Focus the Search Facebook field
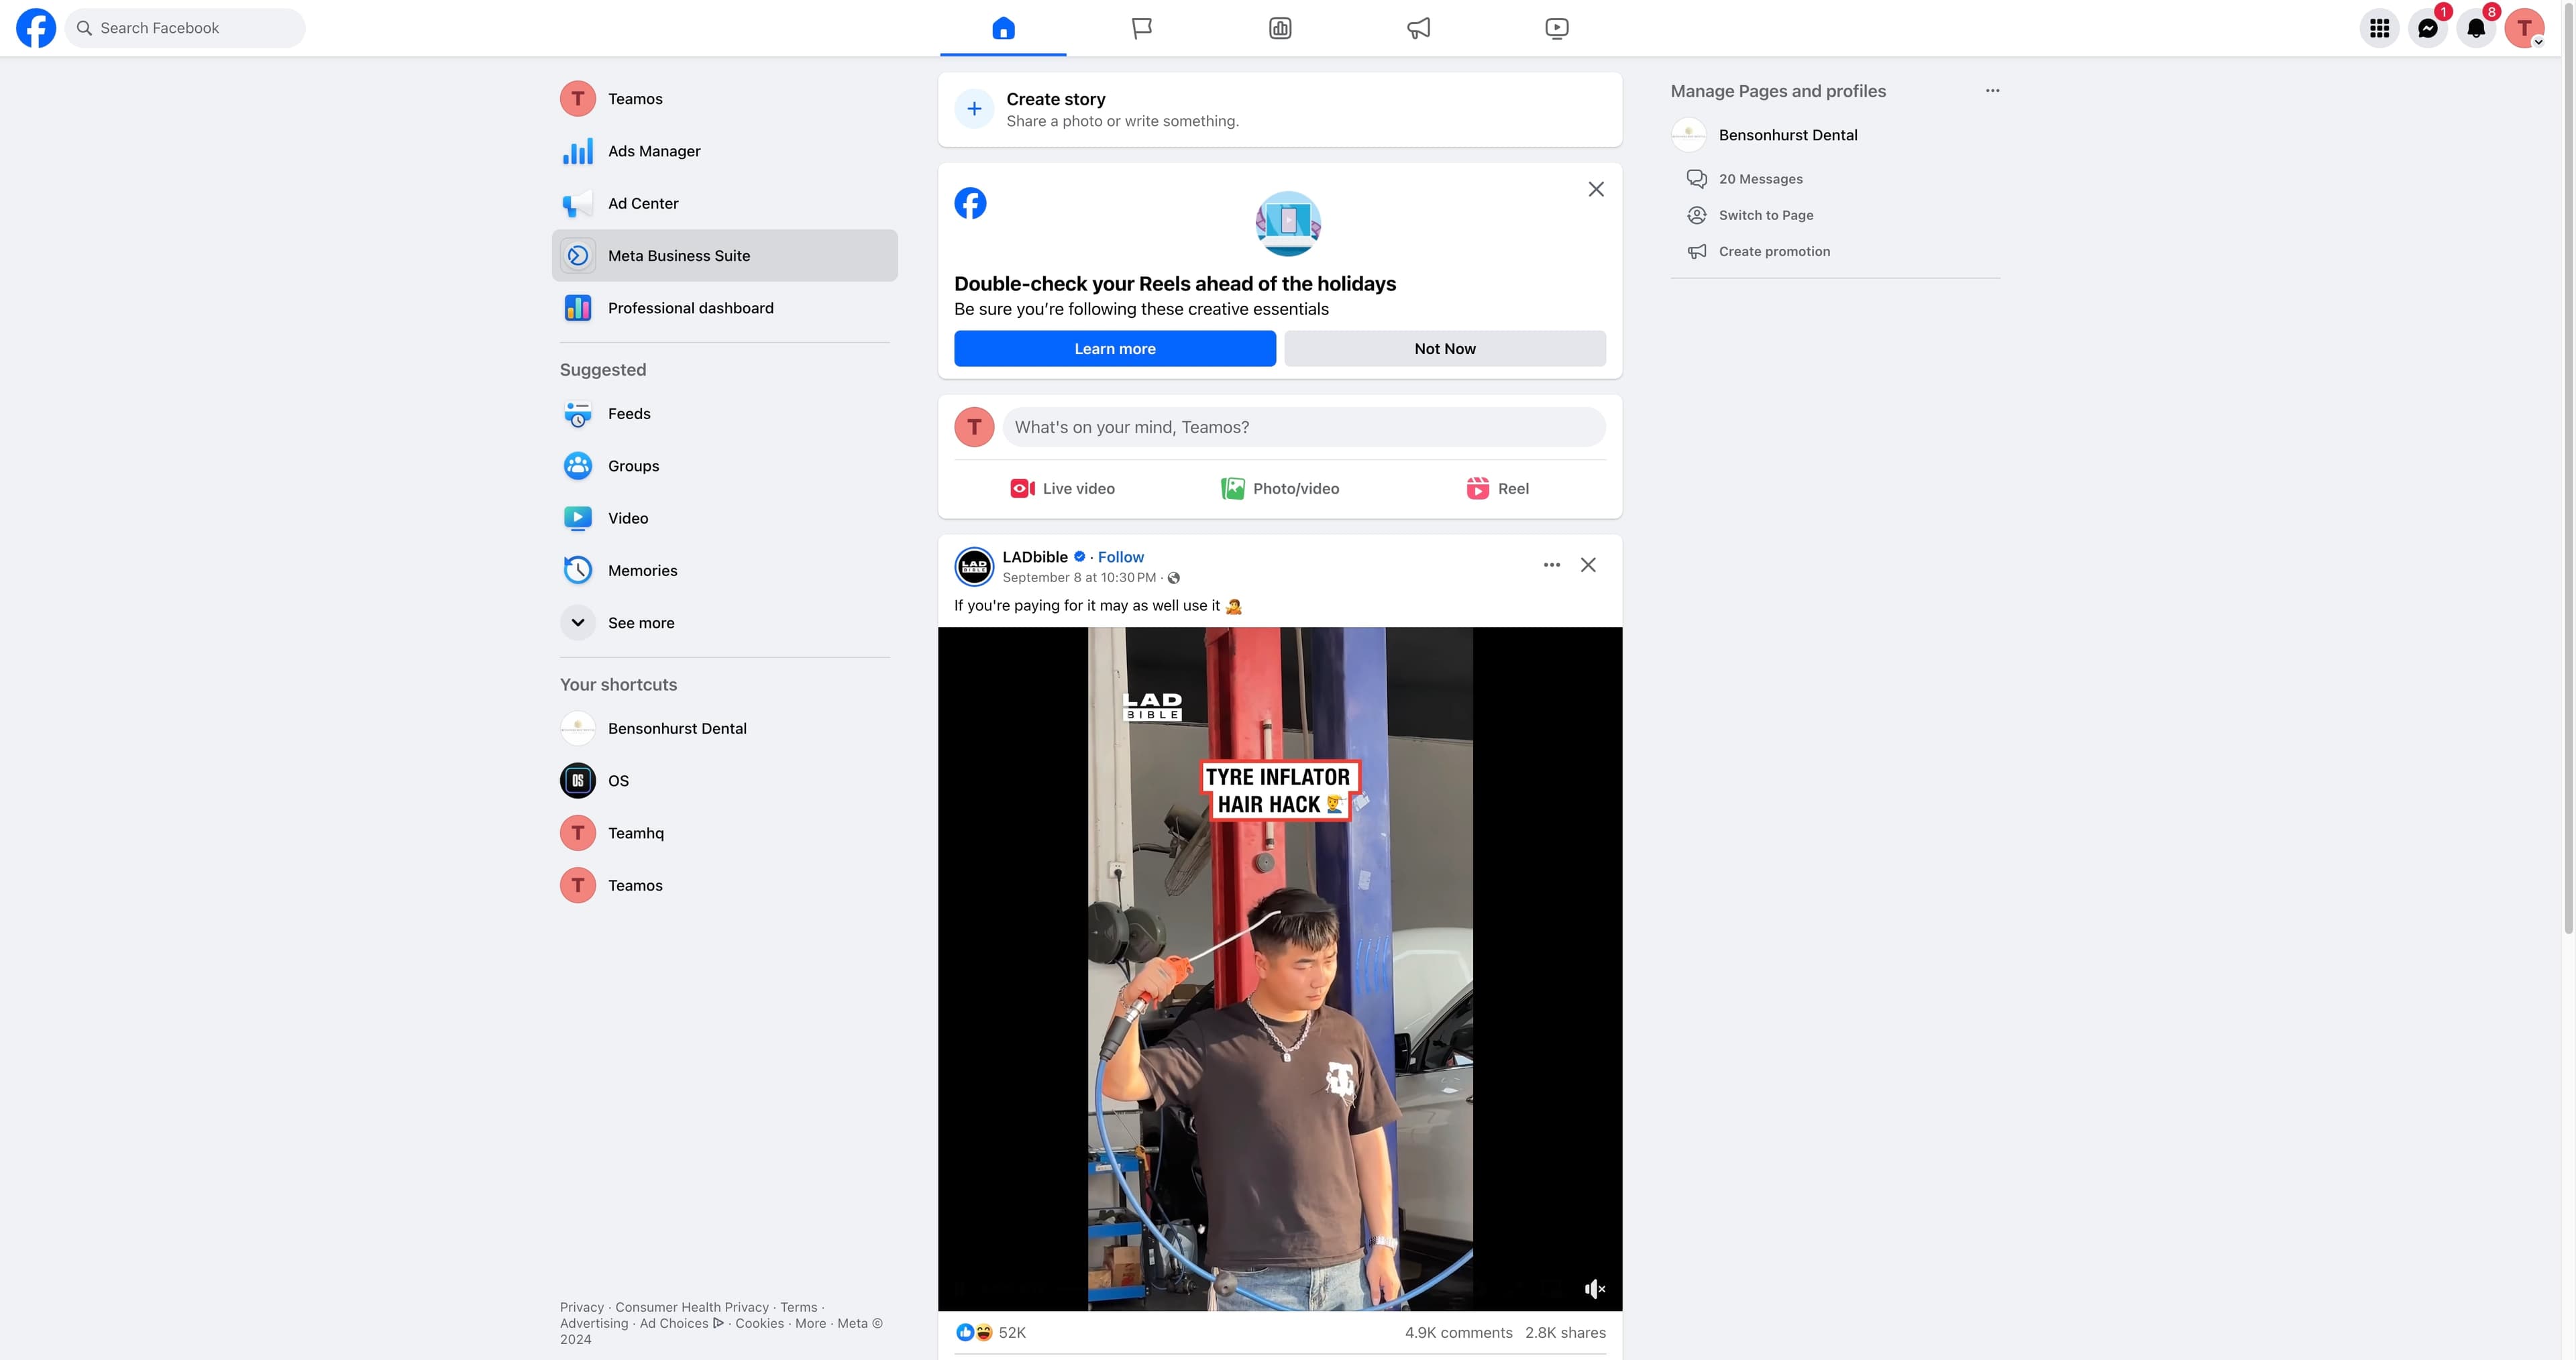The height and width of the screenshot is (1360, 2576). coord(185,28)
